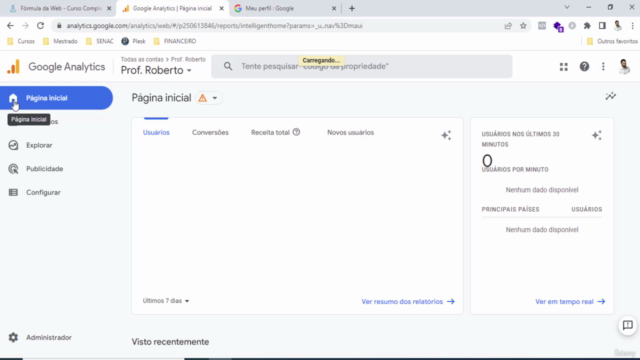The width and height of the screenshot is (640, 360).
Task: Open the help question mark icon
Action: coord(584,67)
